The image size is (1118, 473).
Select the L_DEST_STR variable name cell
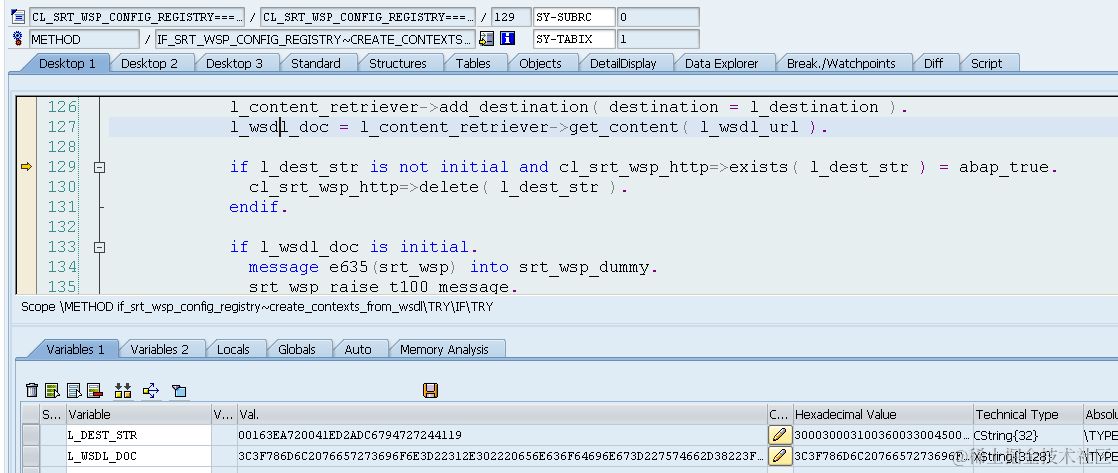point(139,434)
